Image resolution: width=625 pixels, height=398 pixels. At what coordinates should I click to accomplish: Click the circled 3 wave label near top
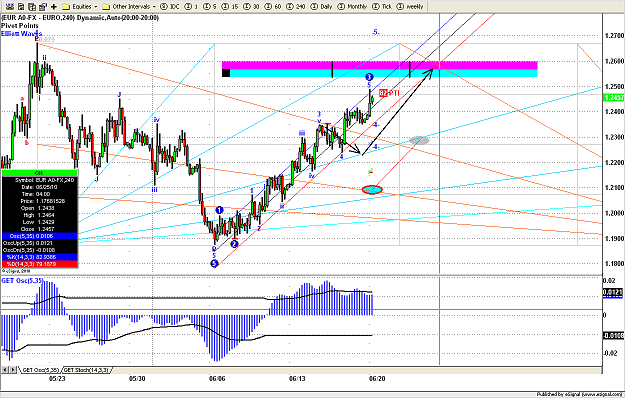click(369, 77)
